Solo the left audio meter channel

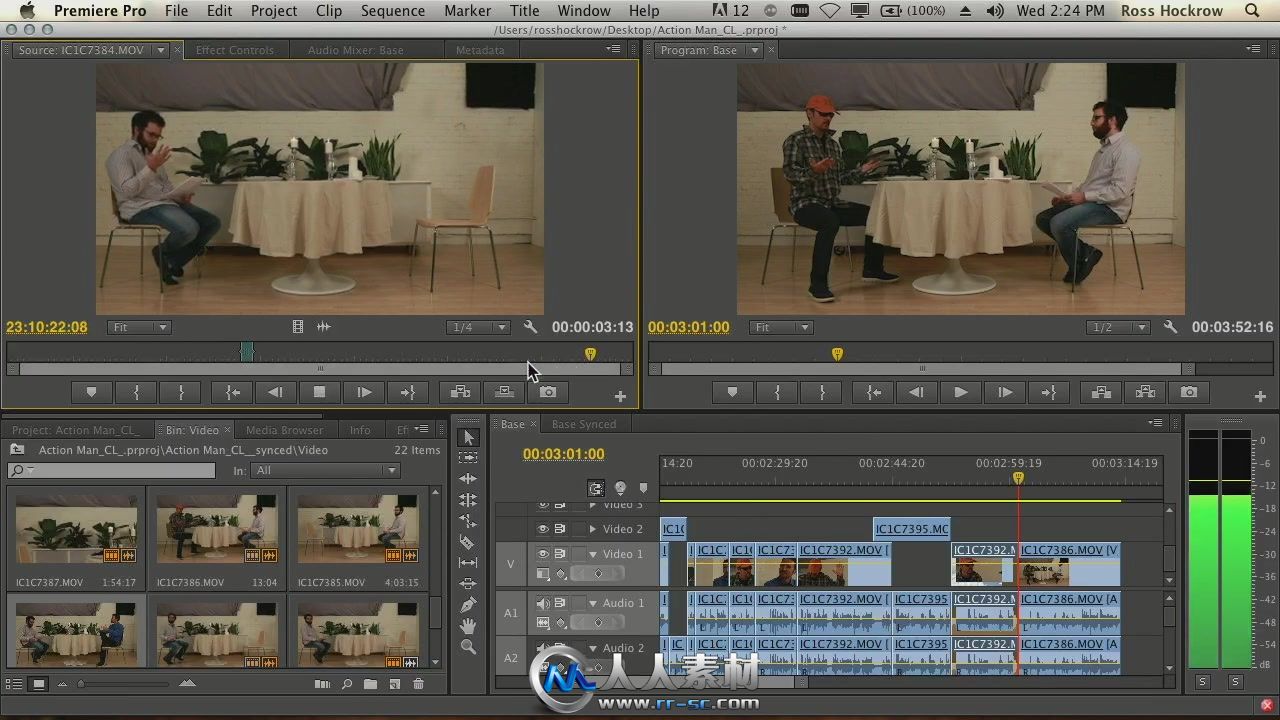1203,682
